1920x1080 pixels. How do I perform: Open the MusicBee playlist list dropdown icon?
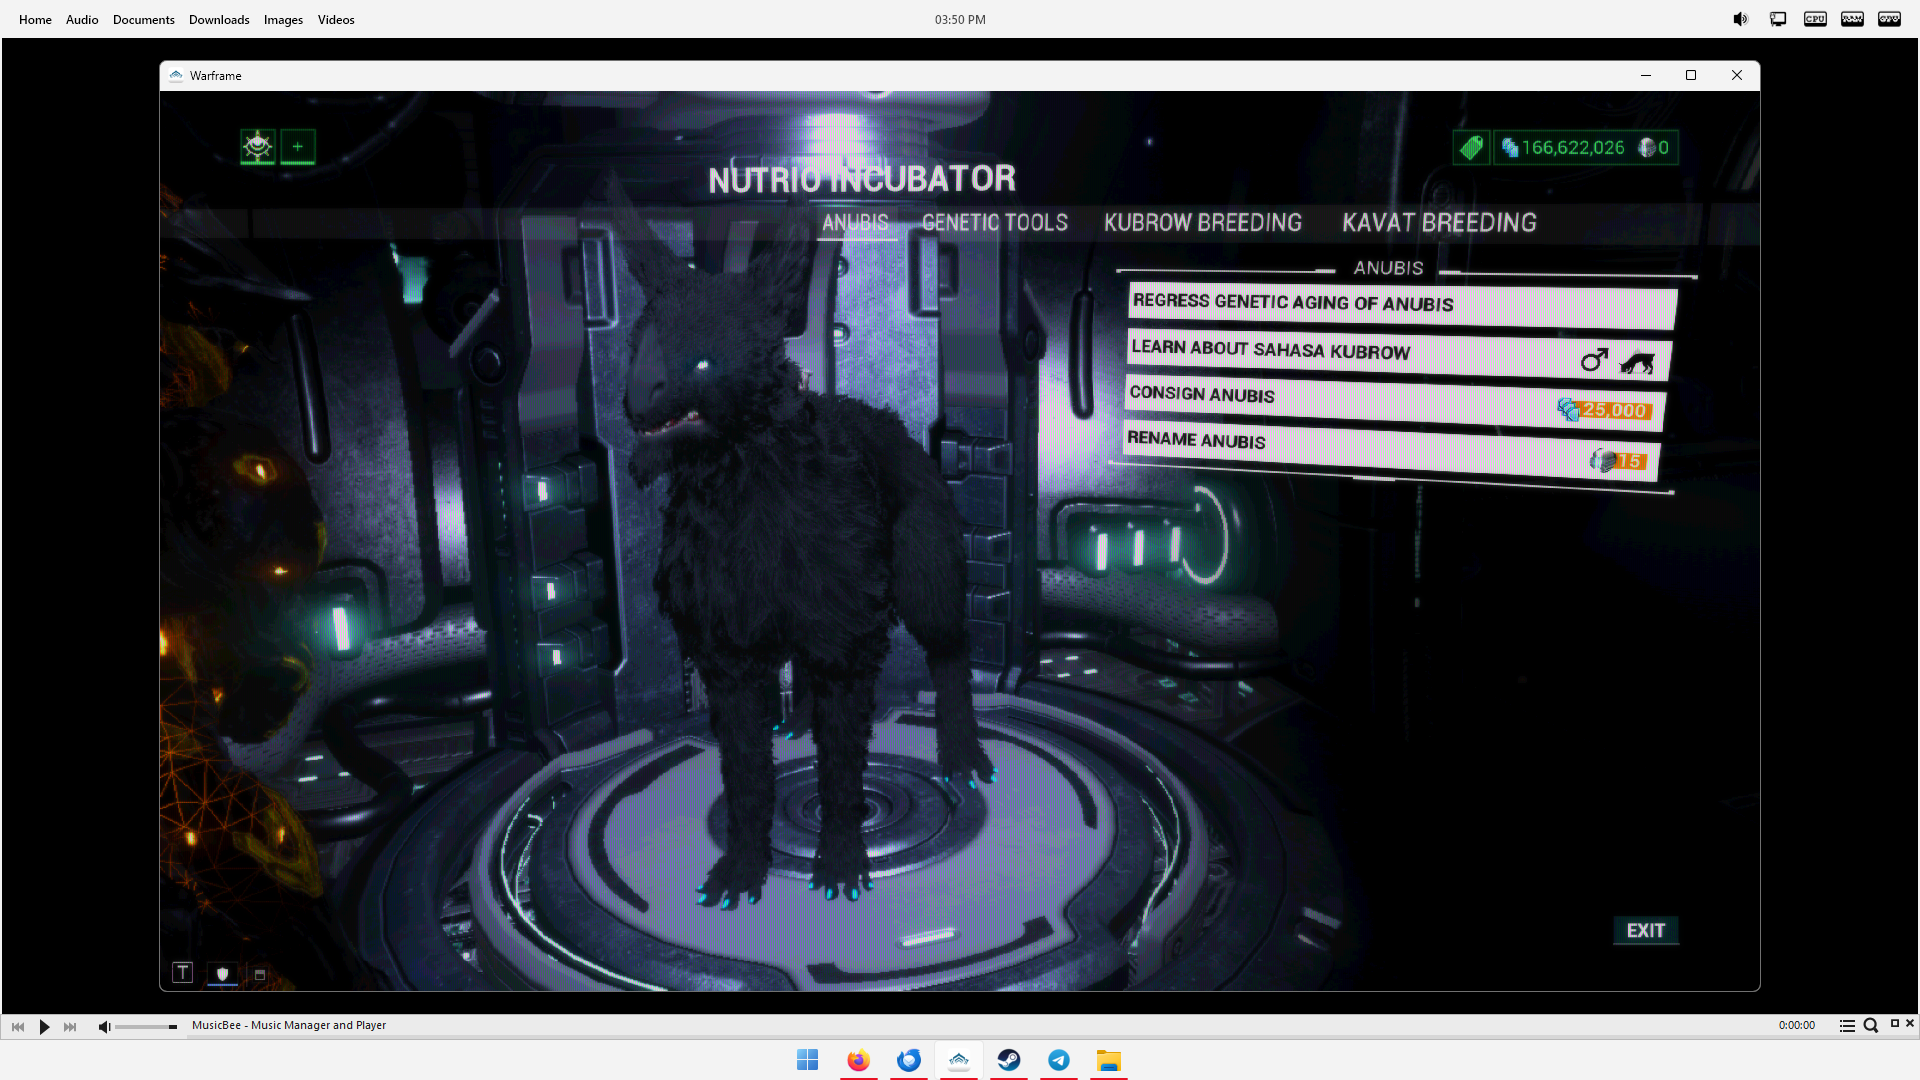(1846, 1025)
